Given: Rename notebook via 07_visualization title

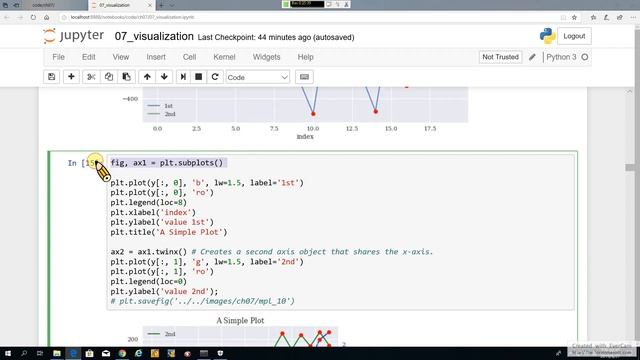Looking at the screenshot, I should click(x=154, y=36).
